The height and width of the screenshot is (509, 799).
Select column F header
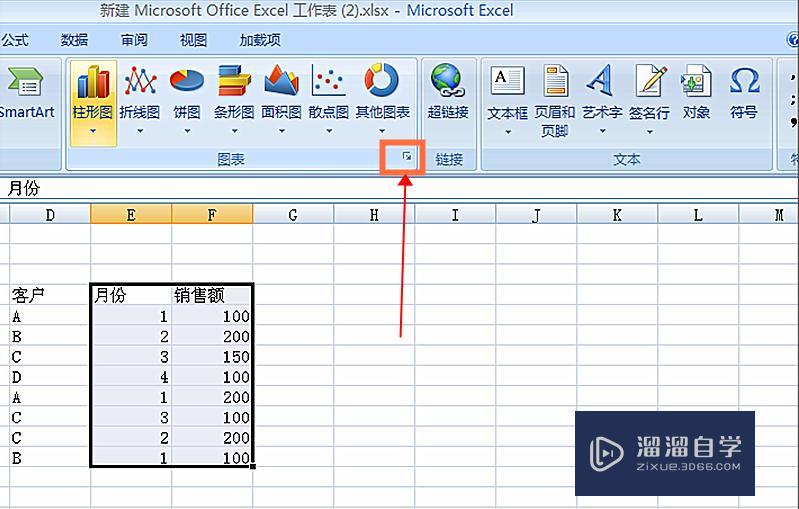212,215
